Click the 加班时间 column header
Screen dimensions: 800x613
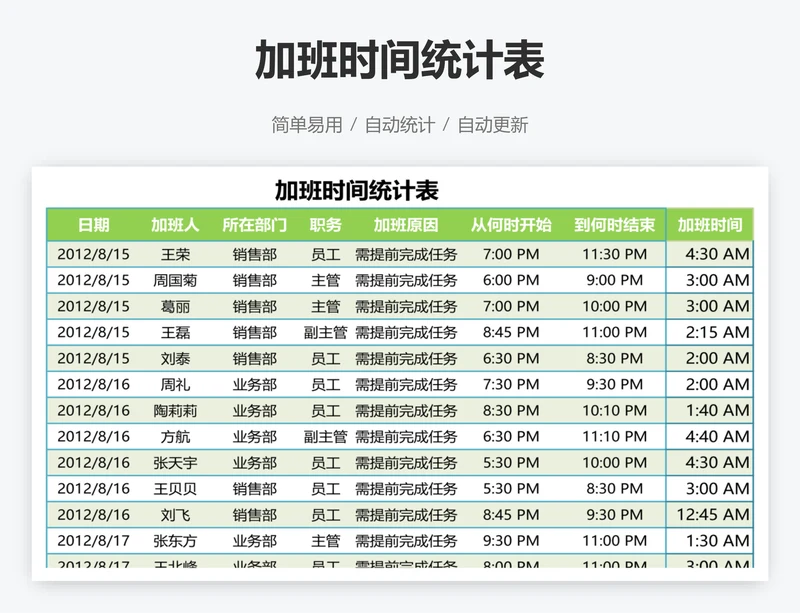[x=710, y=225]
